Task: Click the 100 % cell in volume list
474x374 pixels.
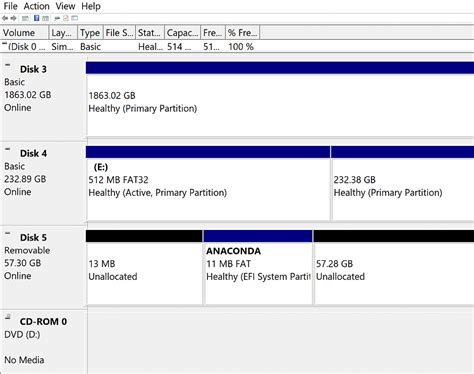Action: click(x=241, y=47)
